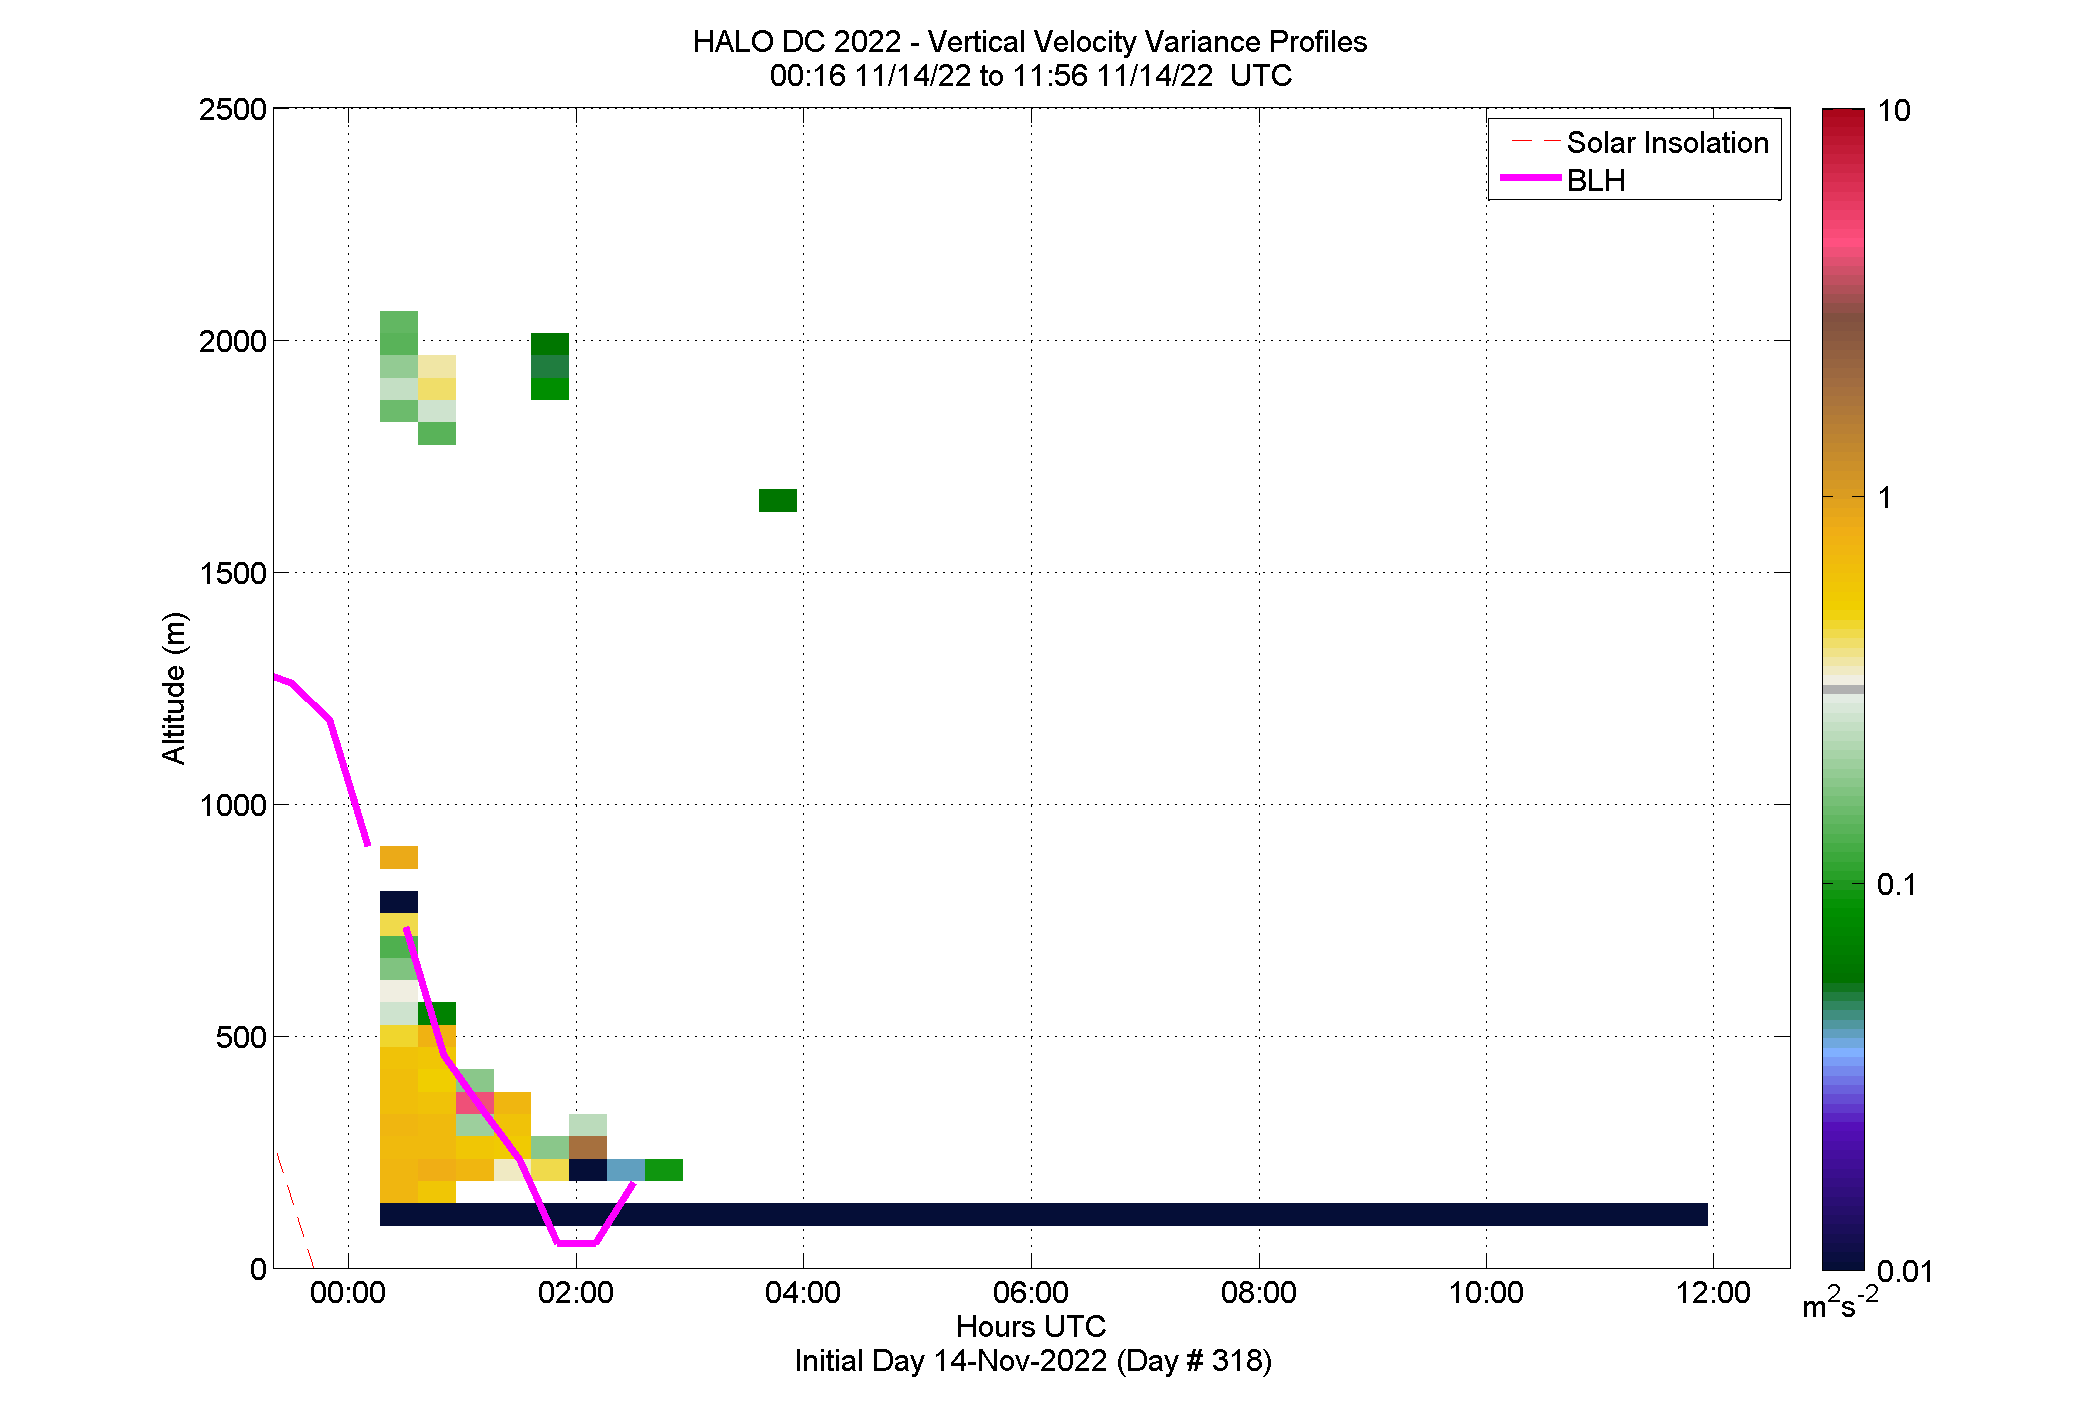Click the colorbar tick label '0.1'

[1896, 884]
